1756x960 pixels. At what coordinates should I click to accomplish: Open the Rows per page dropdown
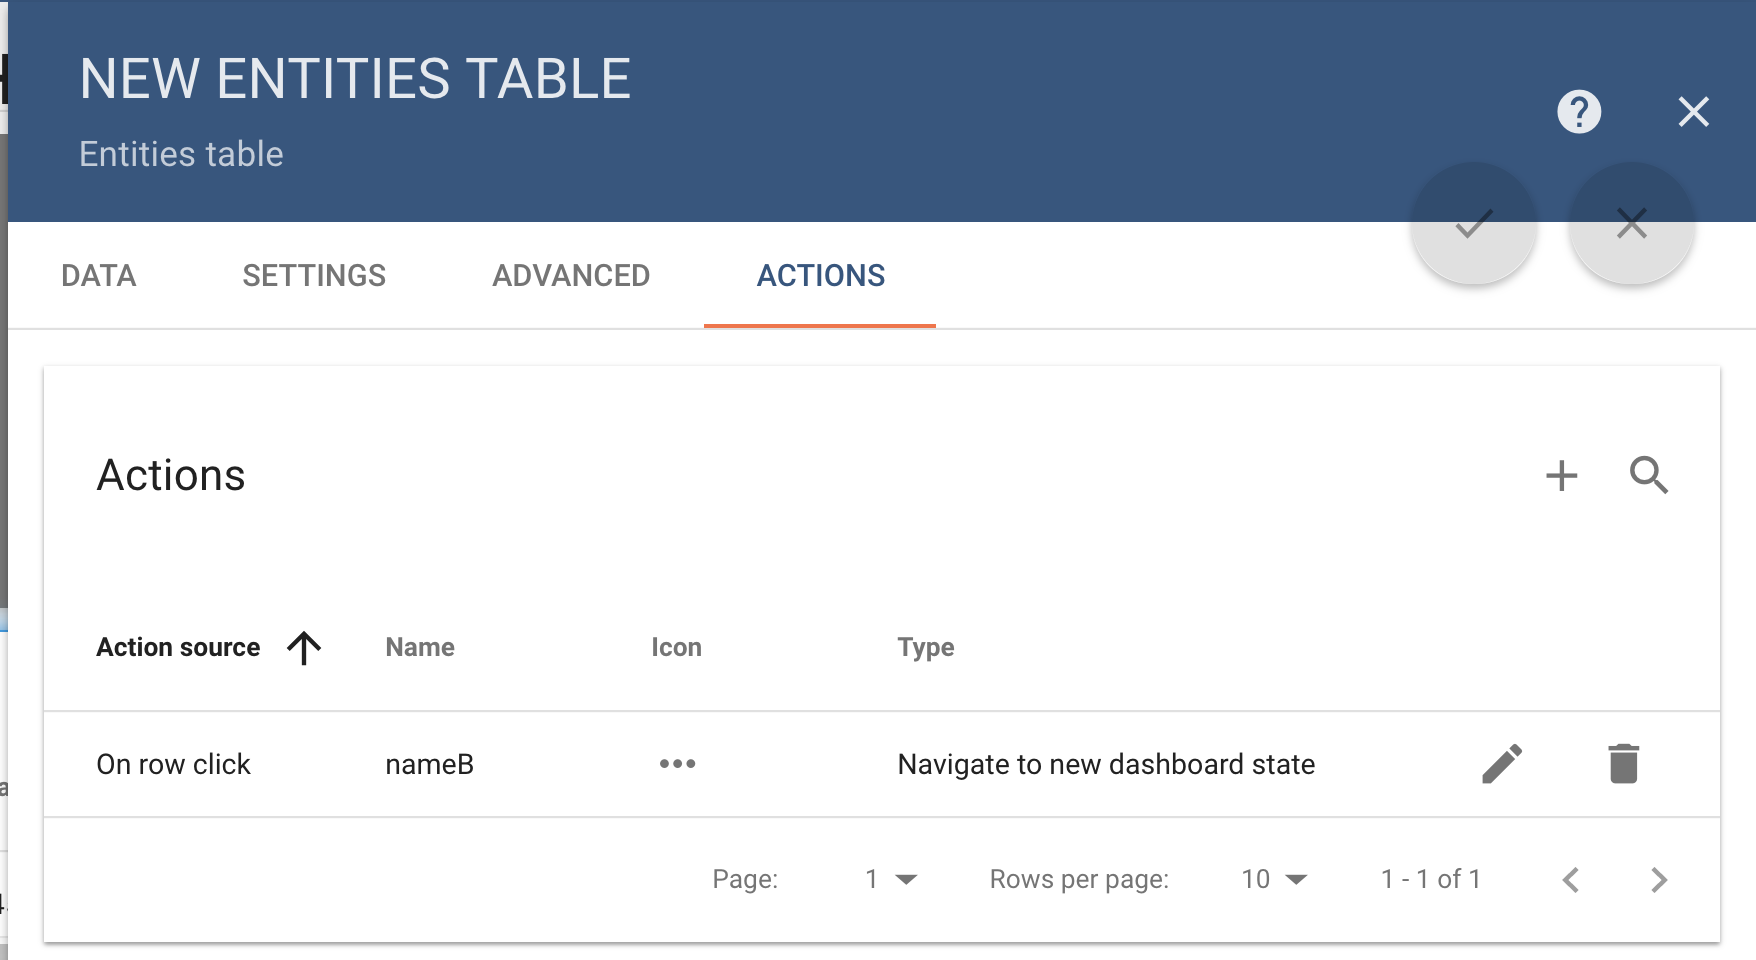1274,880
